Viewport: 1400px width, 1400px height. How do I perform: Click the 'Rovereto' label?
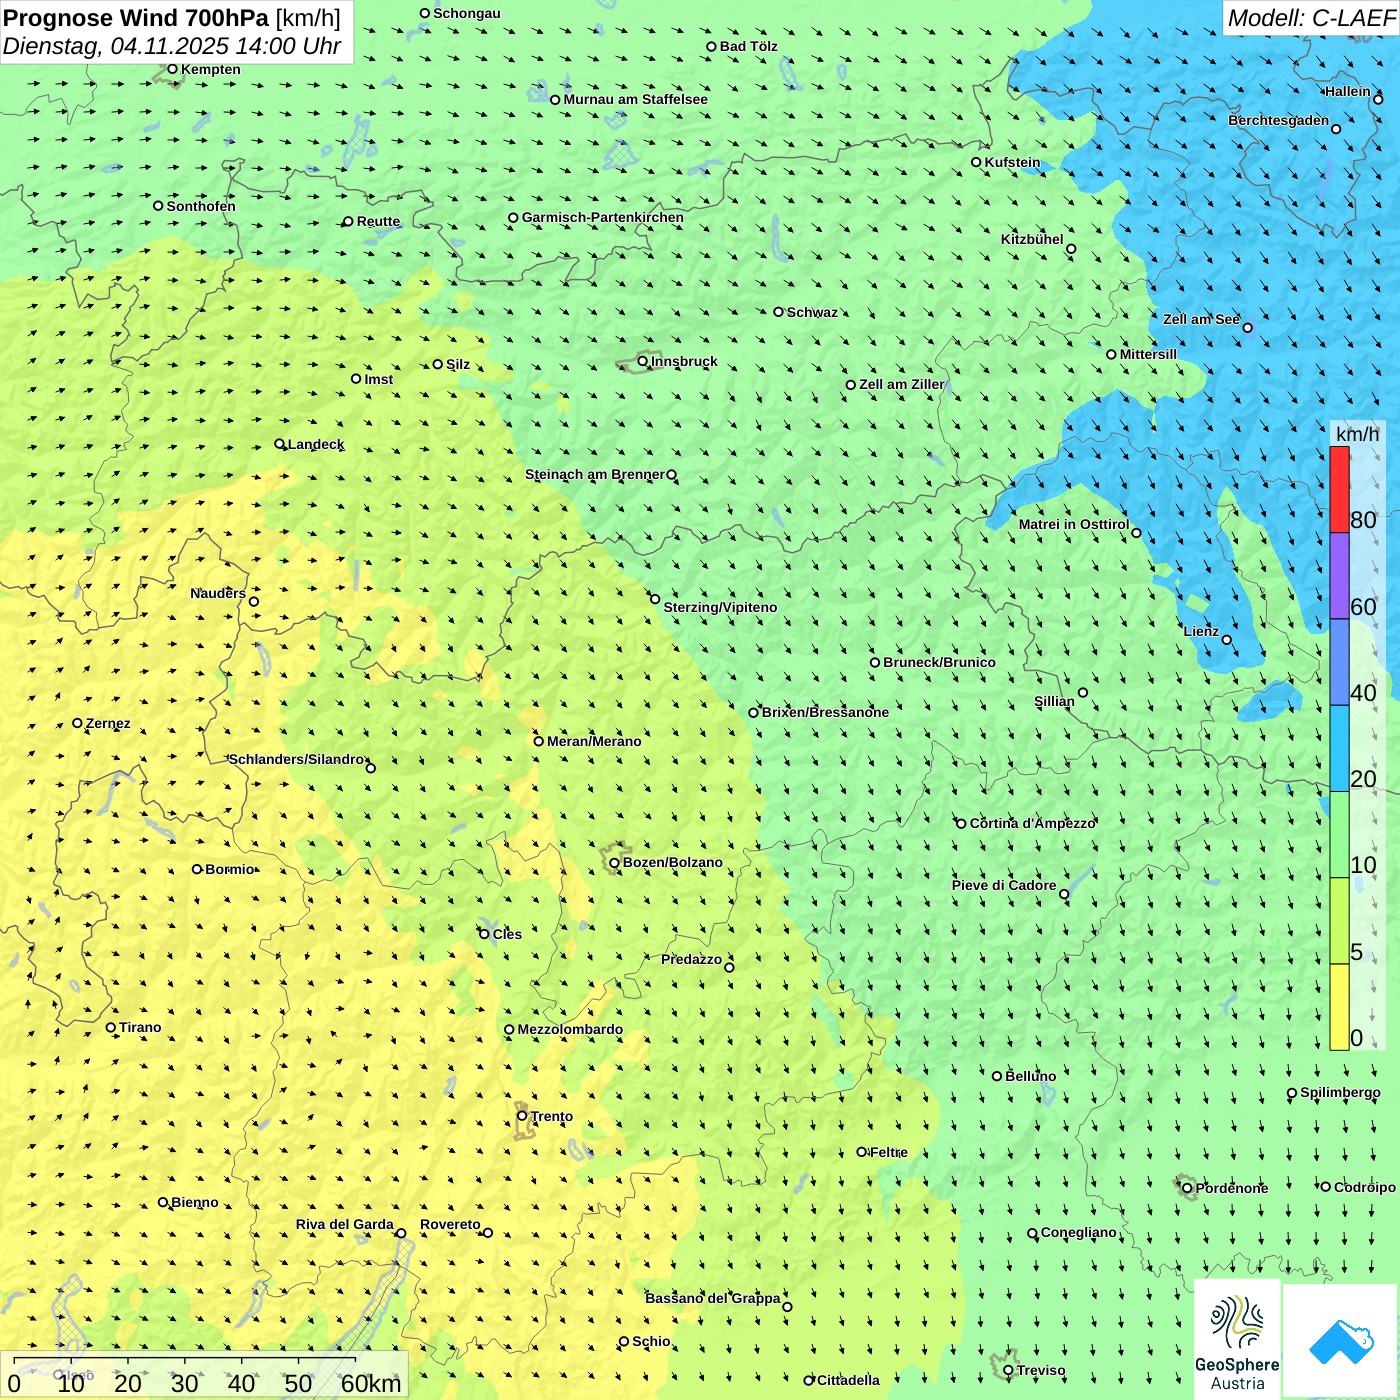click(x=450, y=1224)
